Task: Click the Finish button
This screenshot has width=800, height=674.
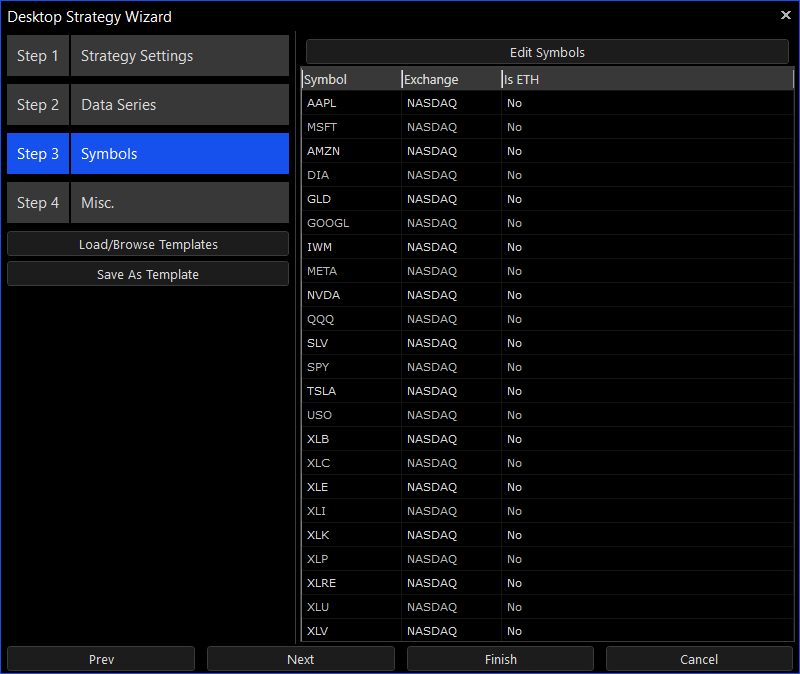Action: pyautogui.click(x=501, y=659)
